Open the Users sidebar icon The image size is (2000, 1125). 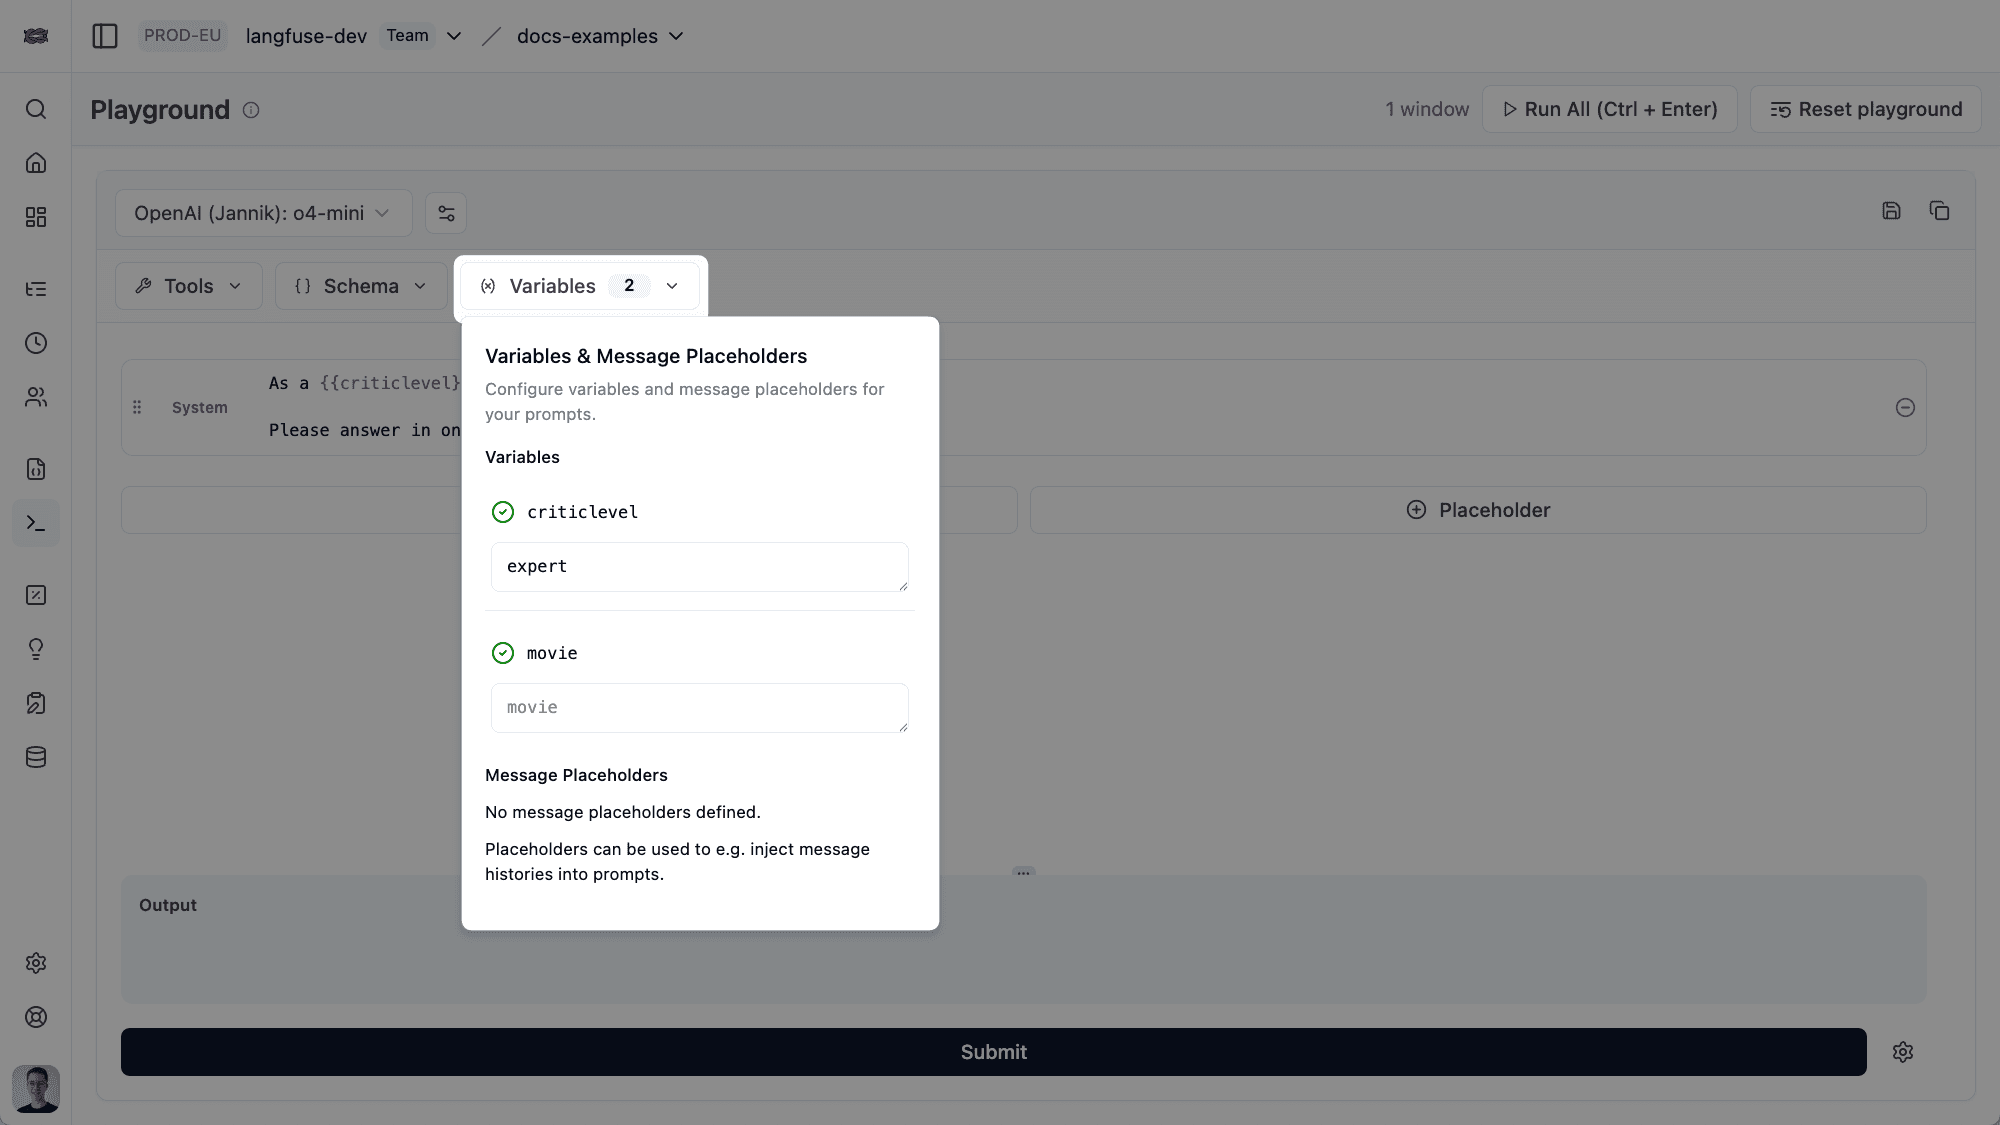(36, 397)
